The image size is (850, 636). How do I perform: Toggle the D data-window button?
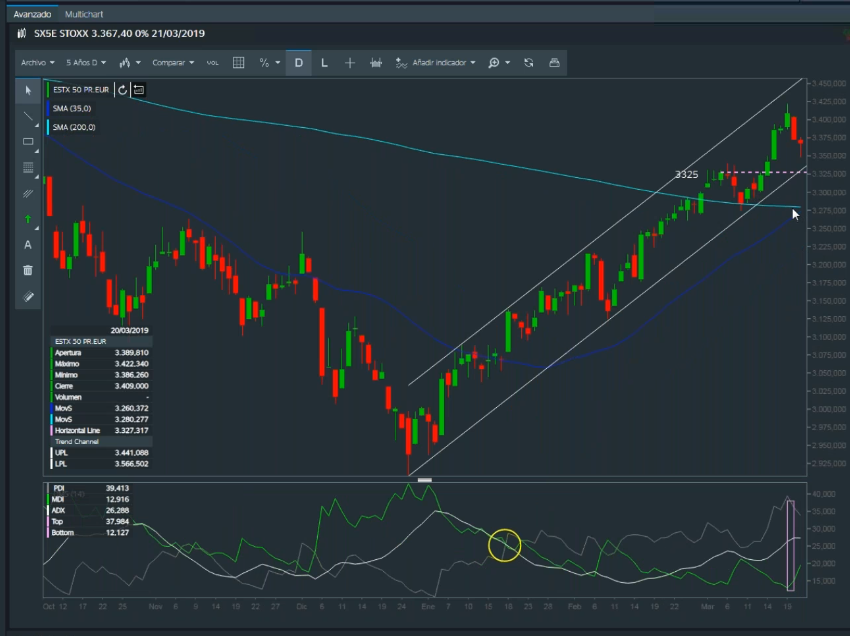(298, 62)
